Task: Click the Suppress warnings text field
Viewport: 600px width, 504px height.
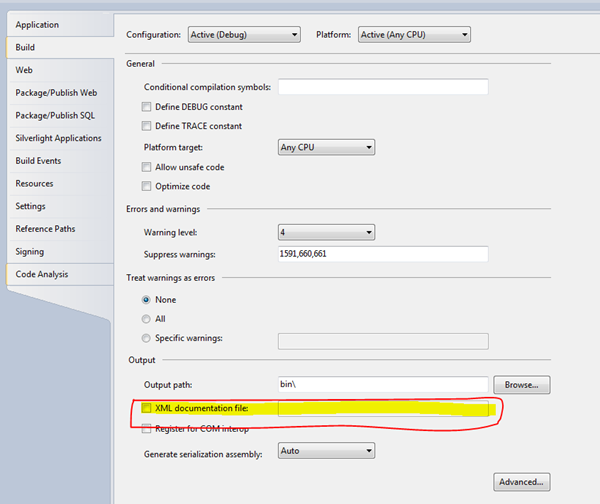Action: coord(383,254)
